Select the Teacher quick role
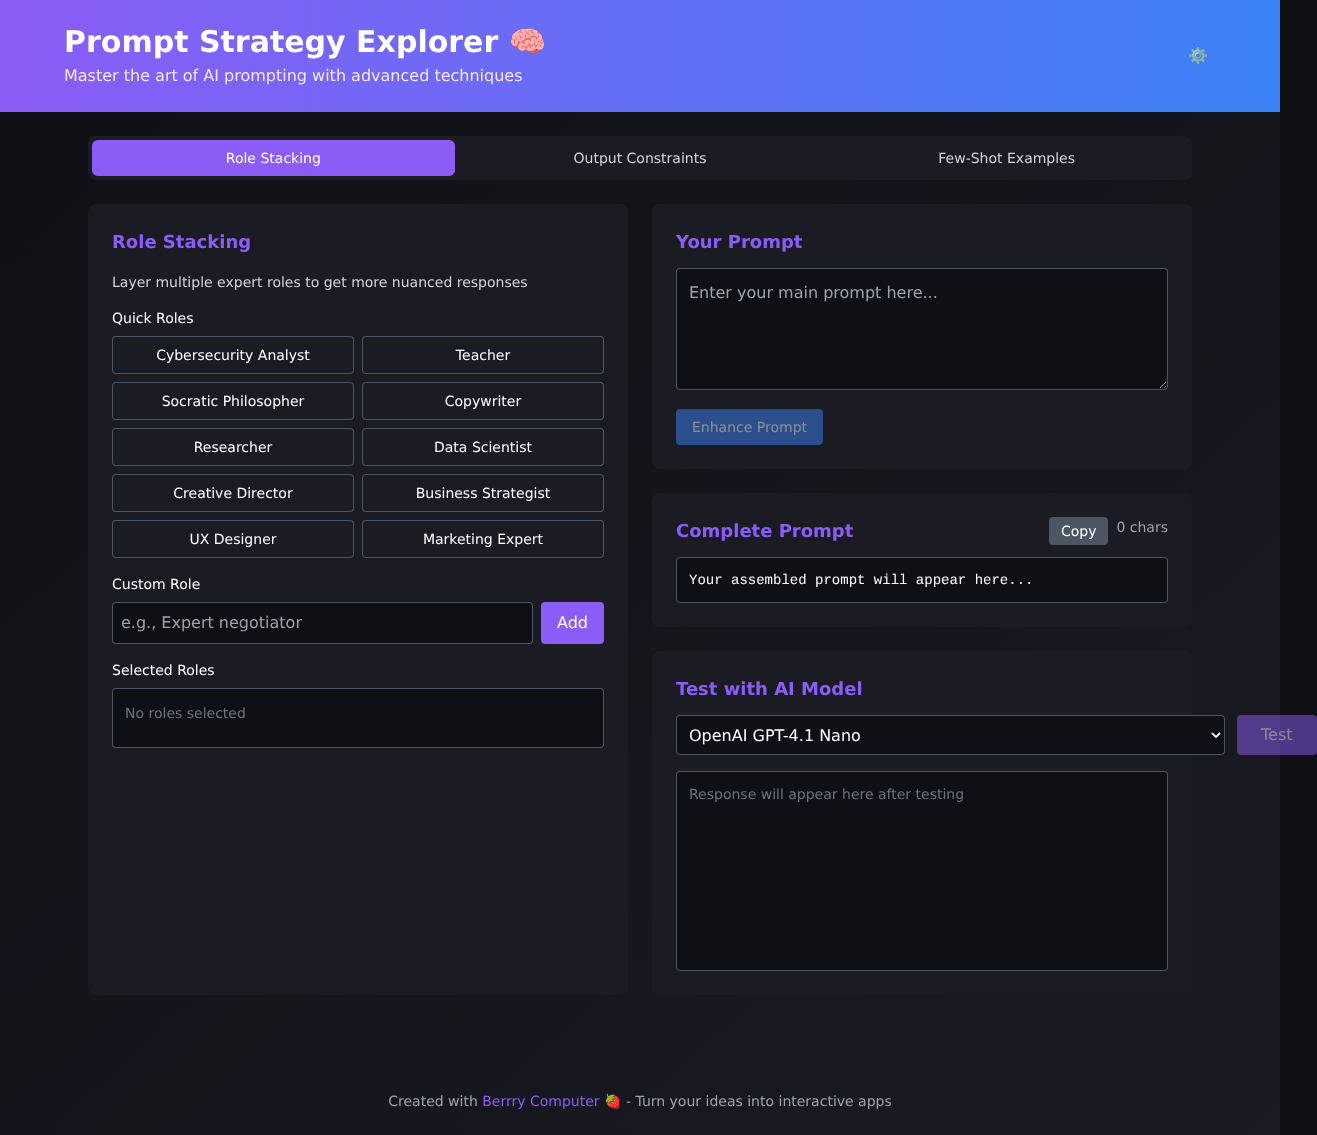 coord(482,354)
